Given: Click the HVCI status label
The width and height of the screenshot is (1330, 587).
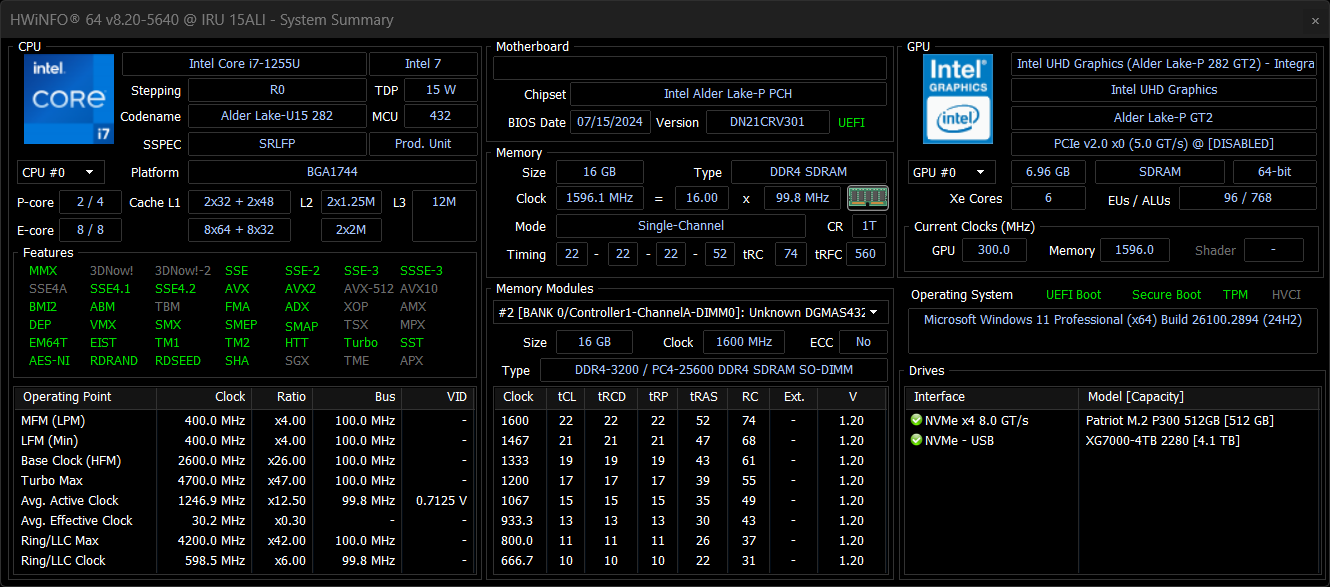Looking at the screenshot, I should [1286, 294].
